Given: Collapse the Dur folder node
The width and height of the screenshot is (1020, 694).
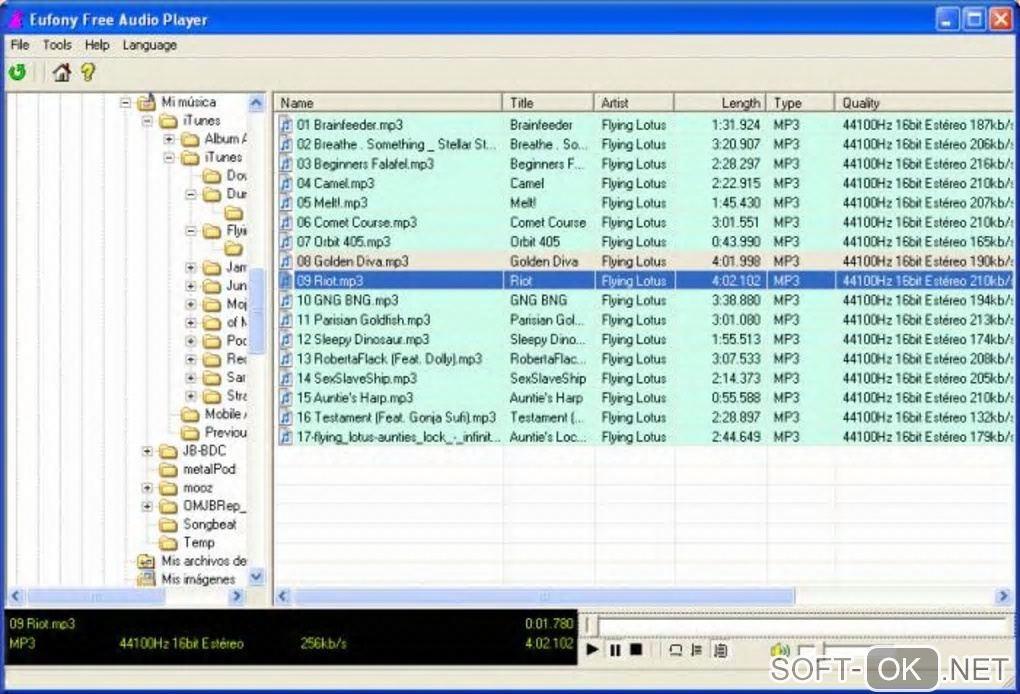Looking at the screenshot, I should click(x=191, y=194).
